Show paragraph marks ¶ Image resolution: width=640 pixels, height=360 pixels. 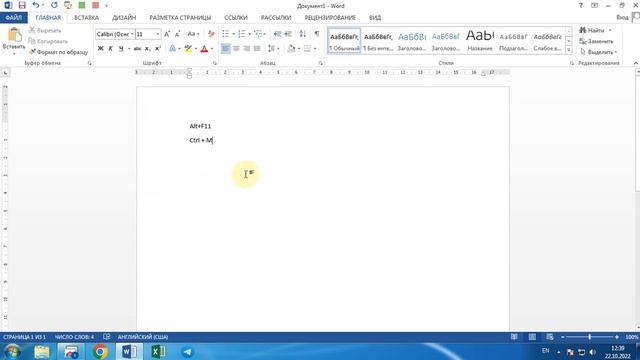coord(317,34)
